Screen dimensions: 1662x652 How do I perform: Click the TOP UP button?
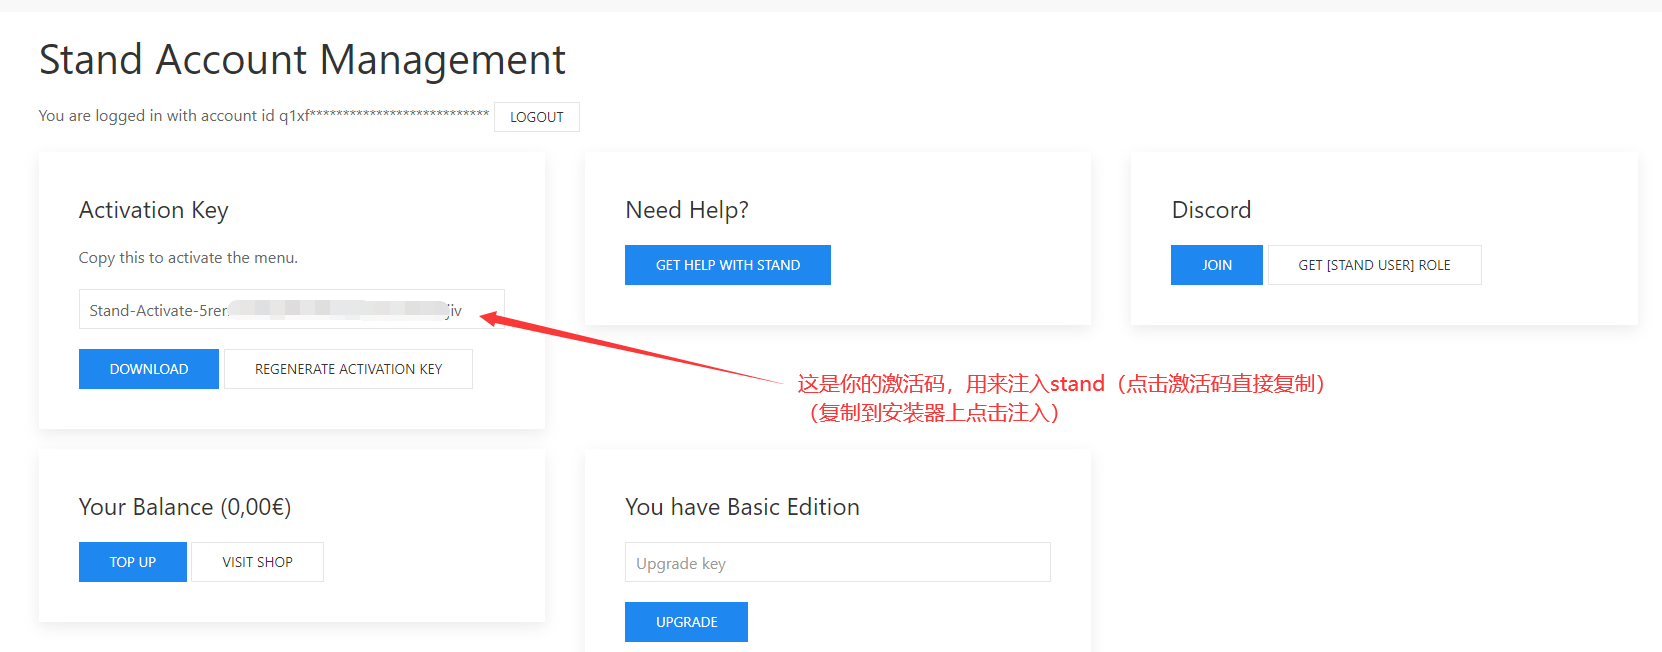click(133, 562)
